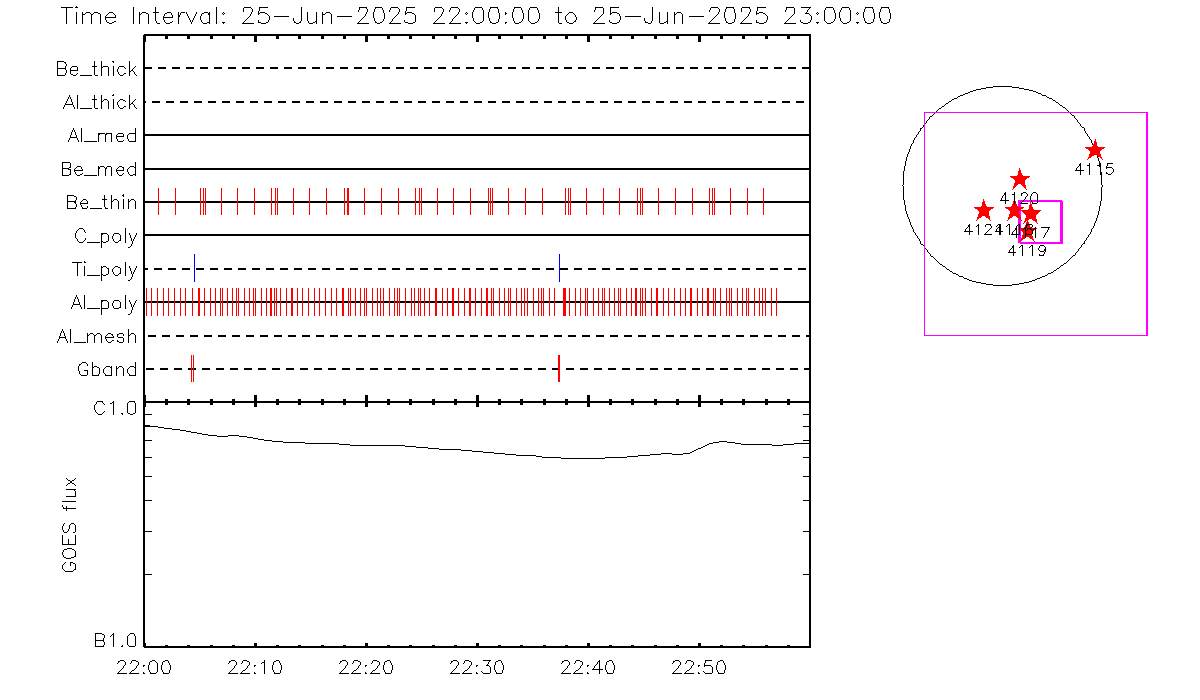
Task: Click the 22:30 time axis tick label
Action: (477, 667)
